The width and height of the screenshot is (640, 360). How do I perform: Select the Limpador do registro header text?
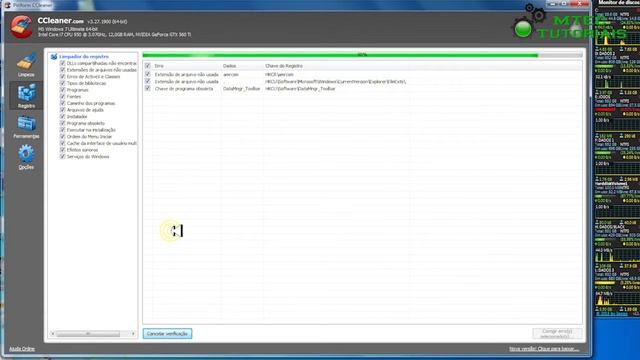pyautogui.click(x=84, y=57)
